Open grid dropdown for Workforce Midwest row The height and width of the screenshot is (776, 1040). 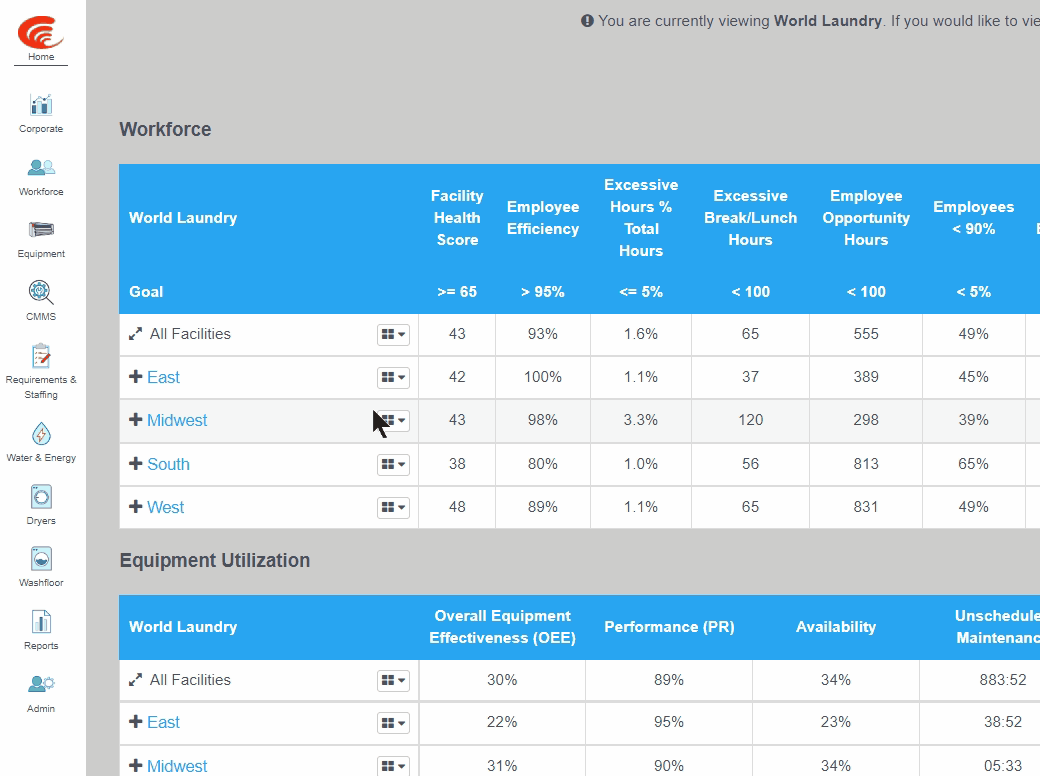coord(393,420)
